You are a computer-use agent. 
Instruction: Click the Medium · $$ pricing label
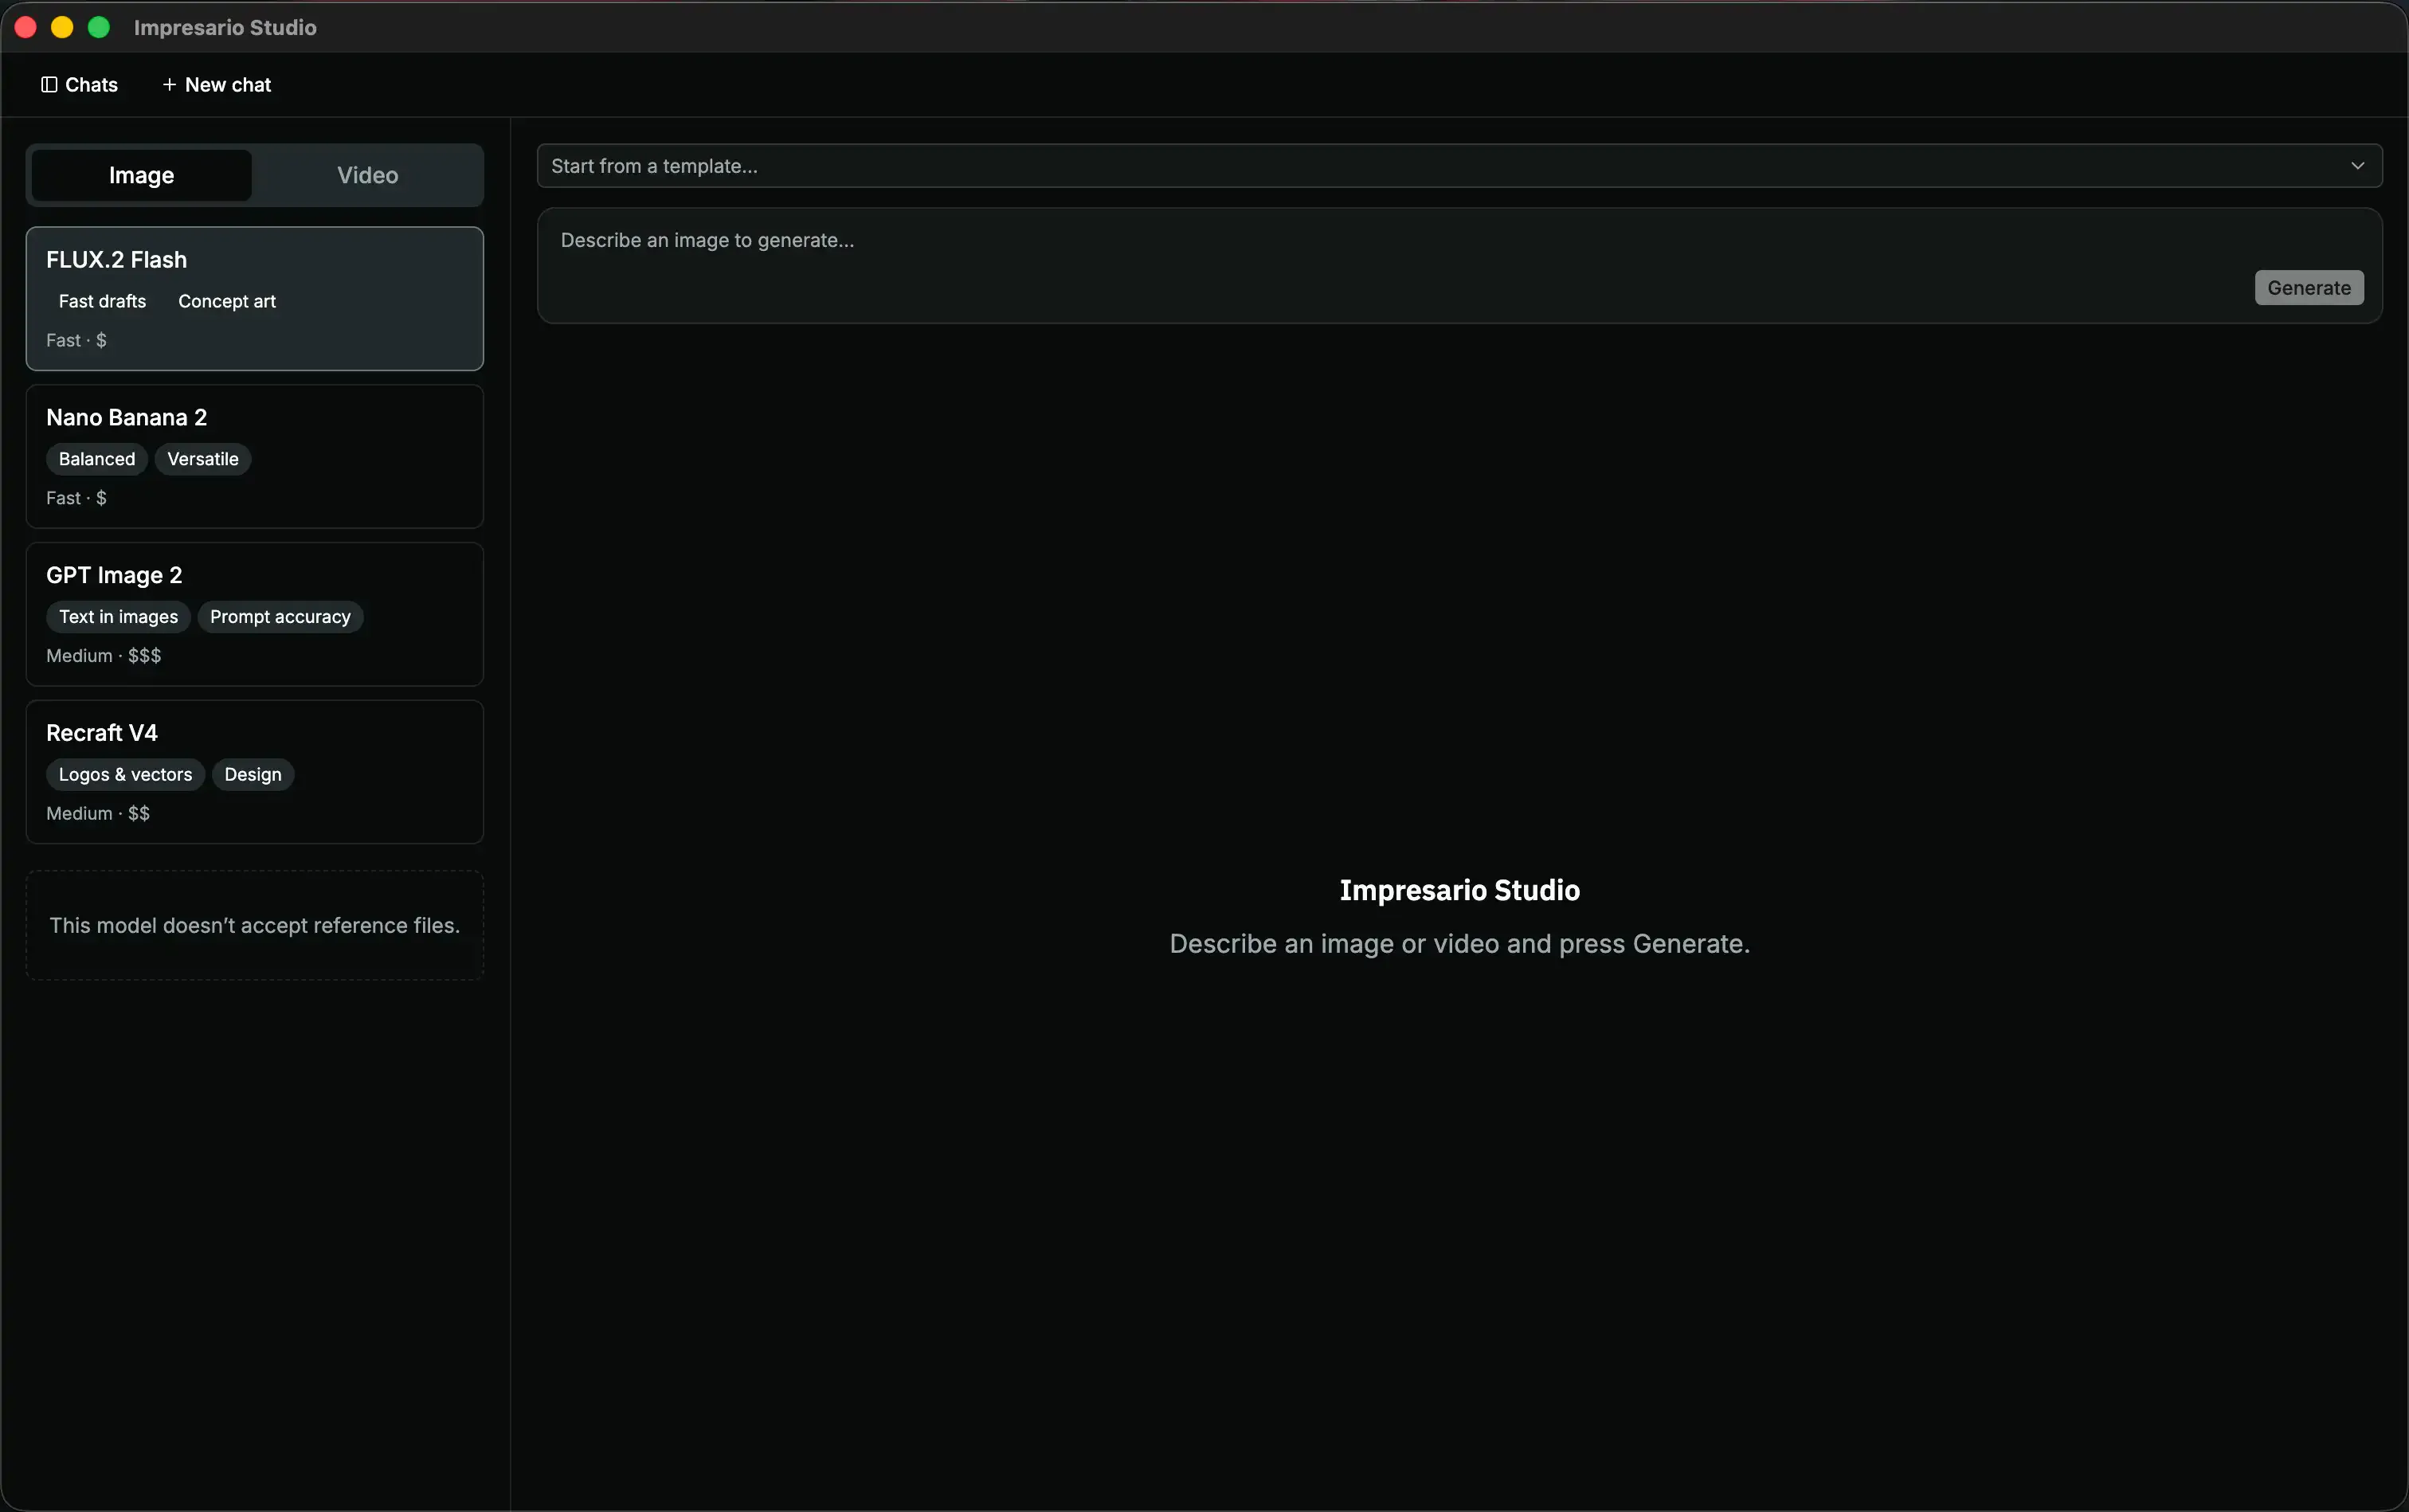point(98,814)
